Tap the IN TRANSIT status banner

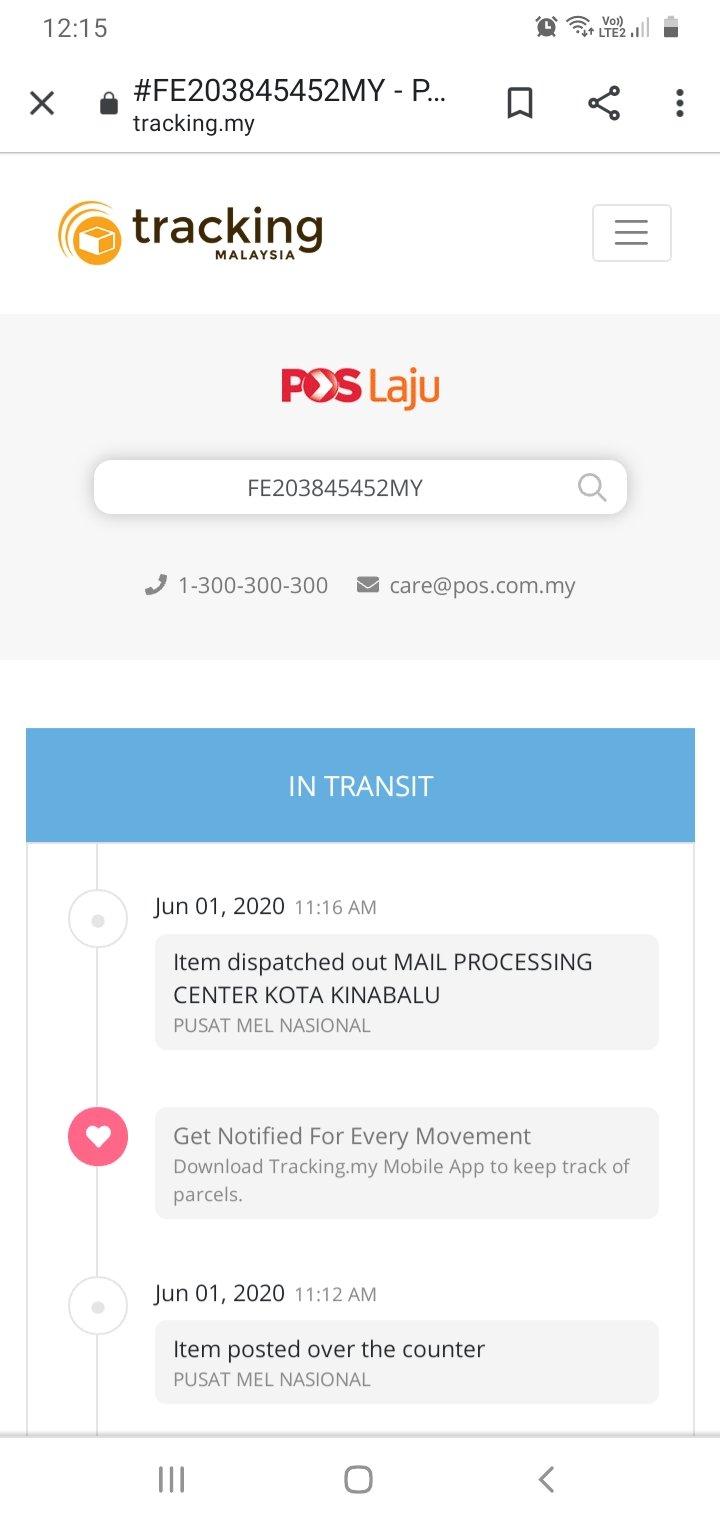[360, 785]
